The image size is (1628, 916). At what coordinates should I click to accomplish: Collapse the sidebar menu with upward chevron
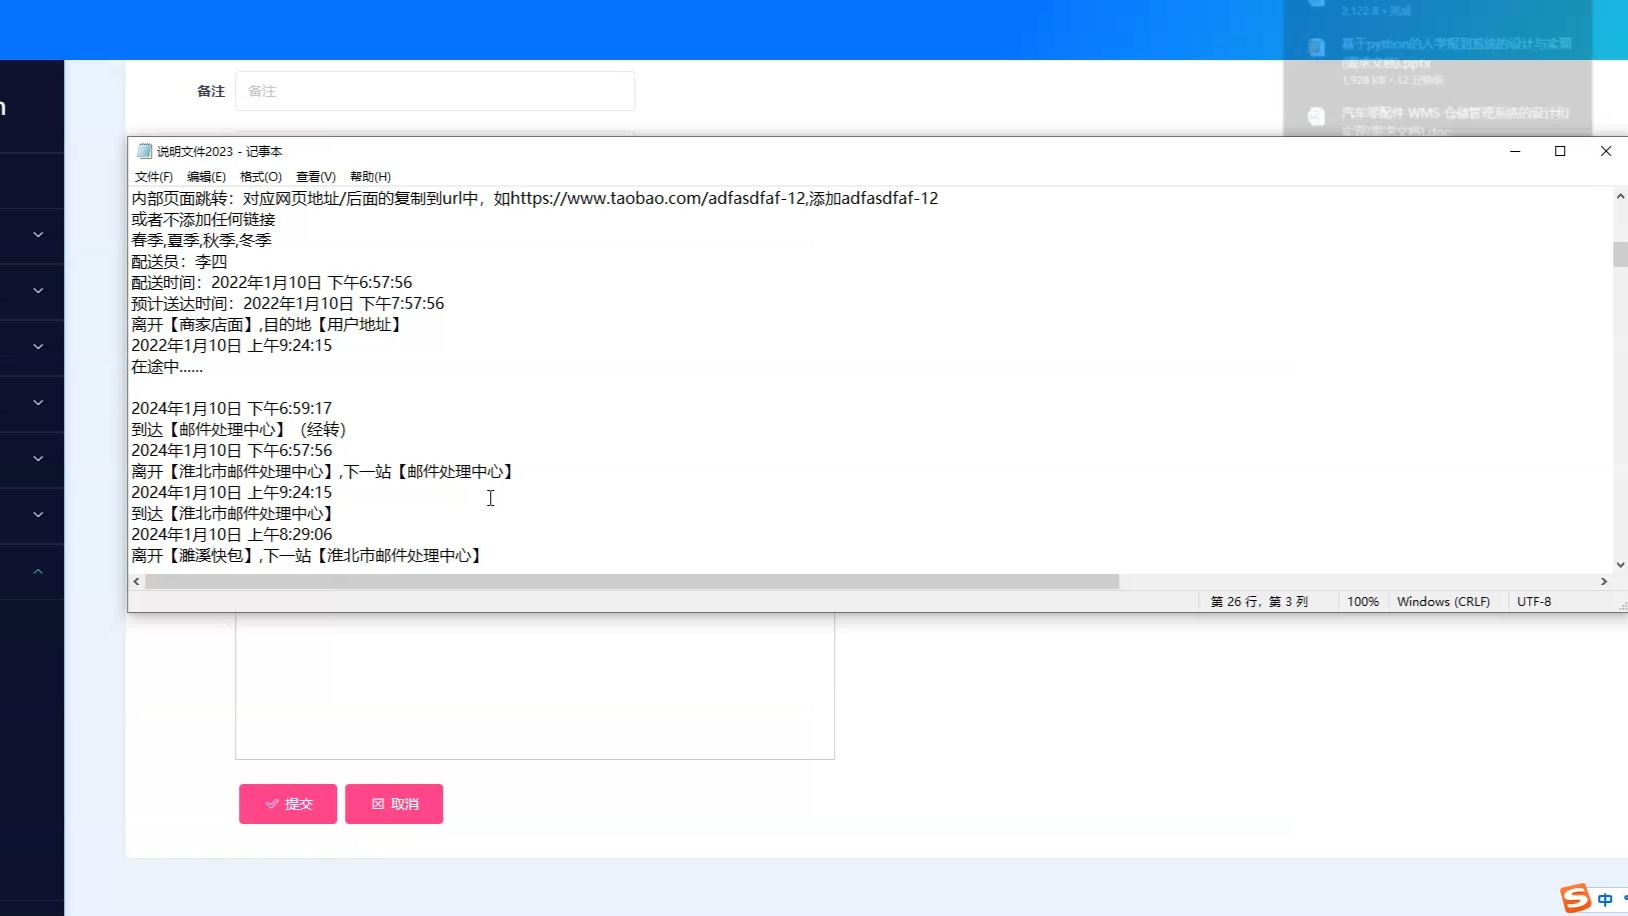(x=38, y=571)
